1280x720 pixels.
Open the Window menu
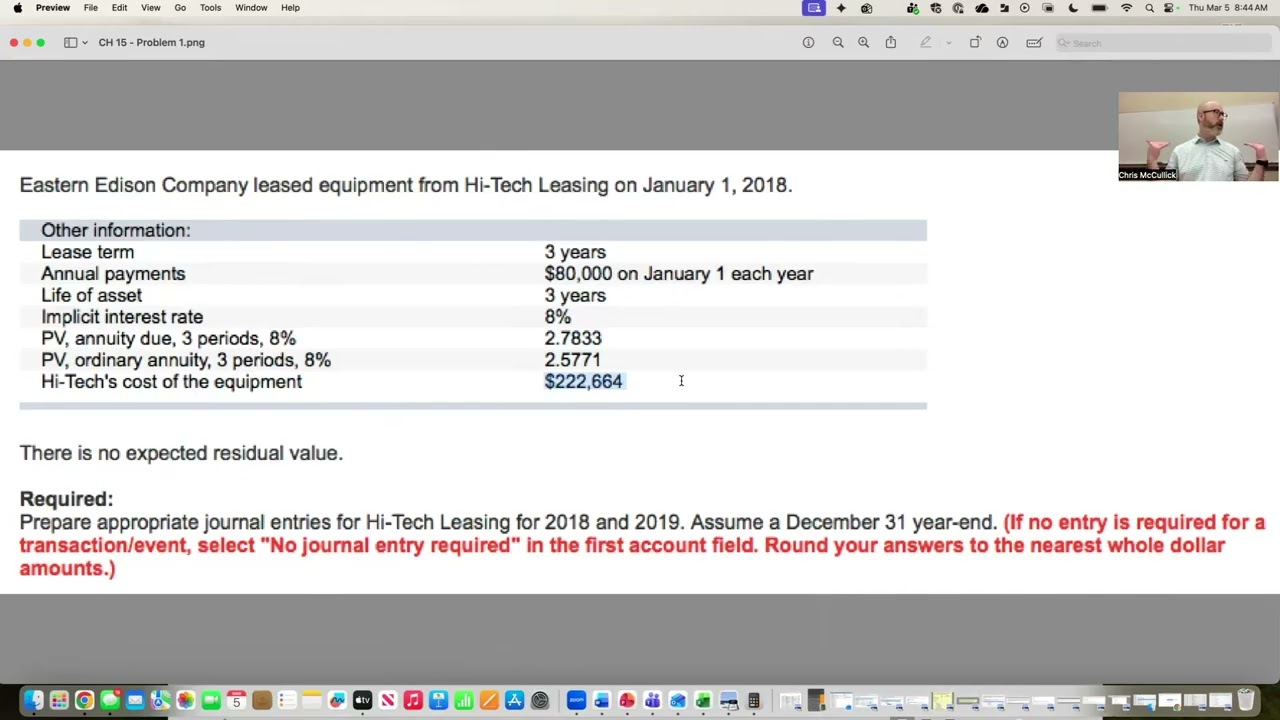[x=251, y=8]
